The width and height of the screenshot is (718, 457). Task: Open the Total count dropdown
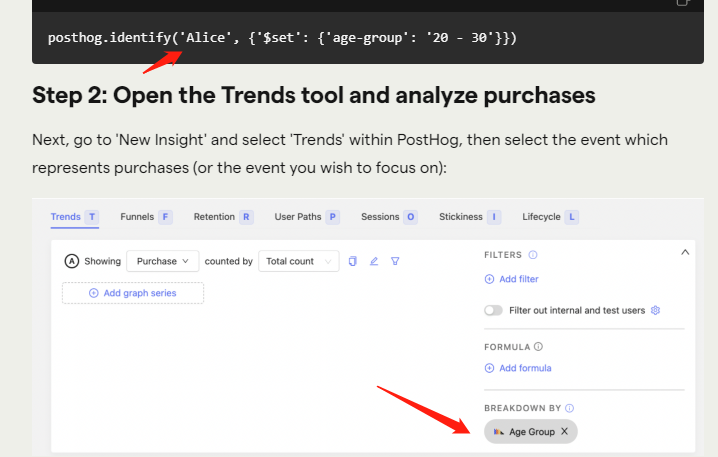[x=299, y=261]
